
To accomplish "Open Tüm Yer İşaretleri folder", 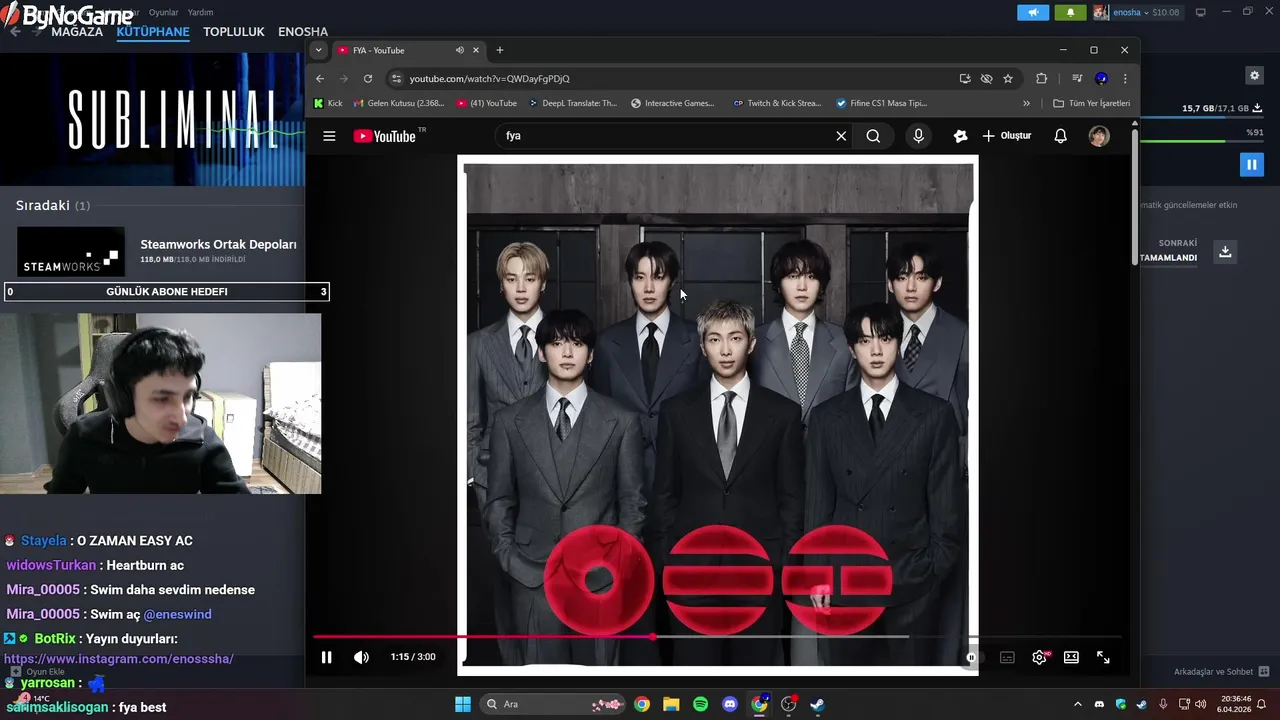I will 1091,103.
